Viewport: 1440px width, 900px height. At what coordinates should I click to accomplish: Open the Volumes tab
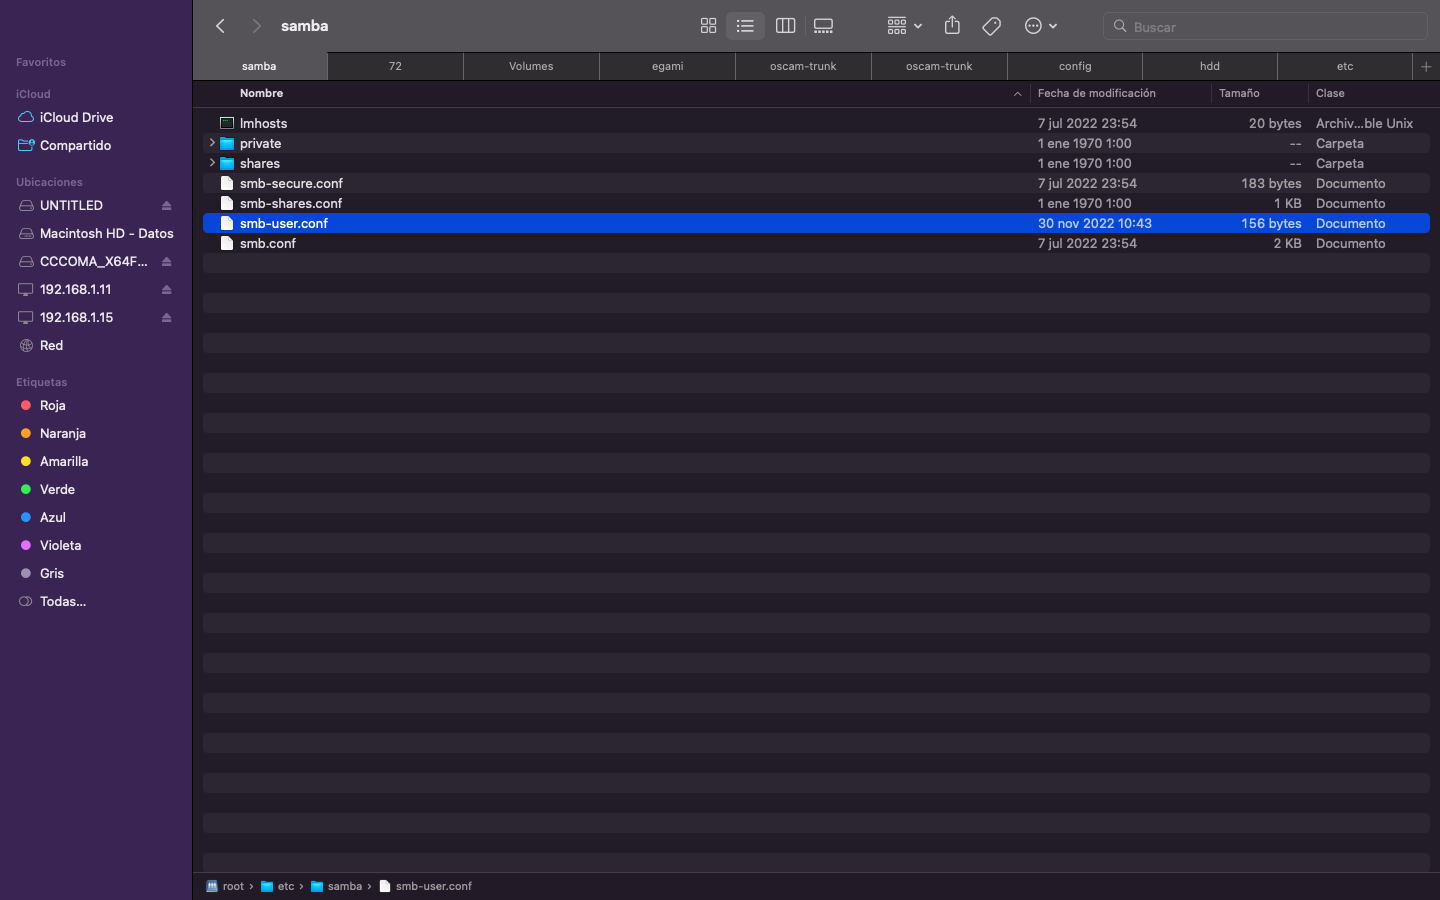tap(531, 66)
